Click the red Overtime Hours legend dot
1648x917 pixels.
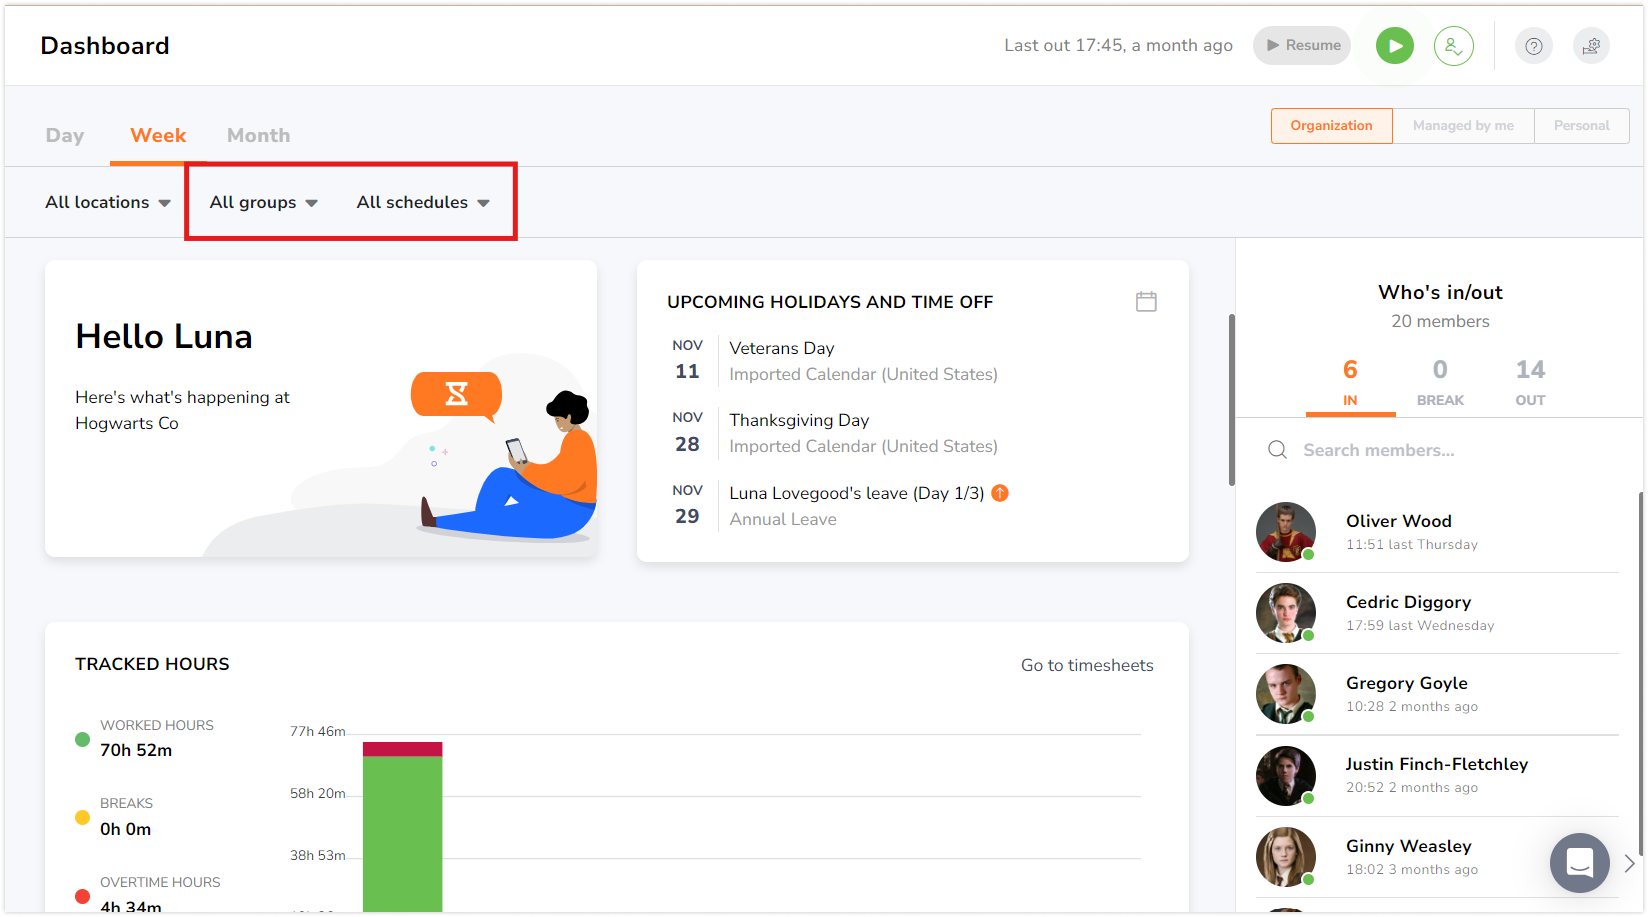[83, 896]
